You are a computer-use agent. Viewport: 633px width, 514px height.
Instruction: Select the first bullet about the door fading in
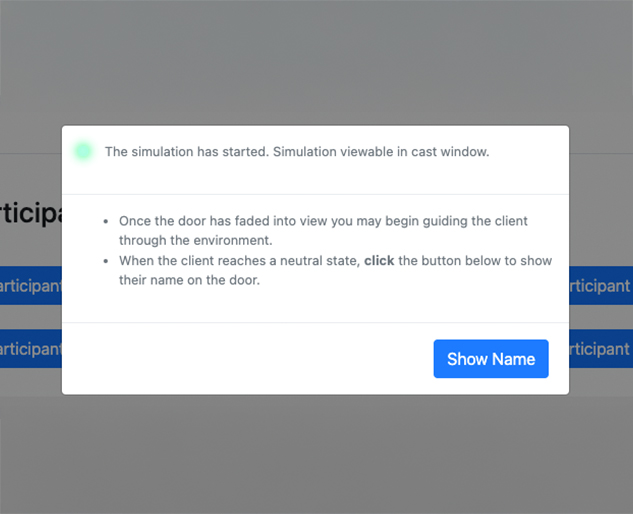coord(322,230)
